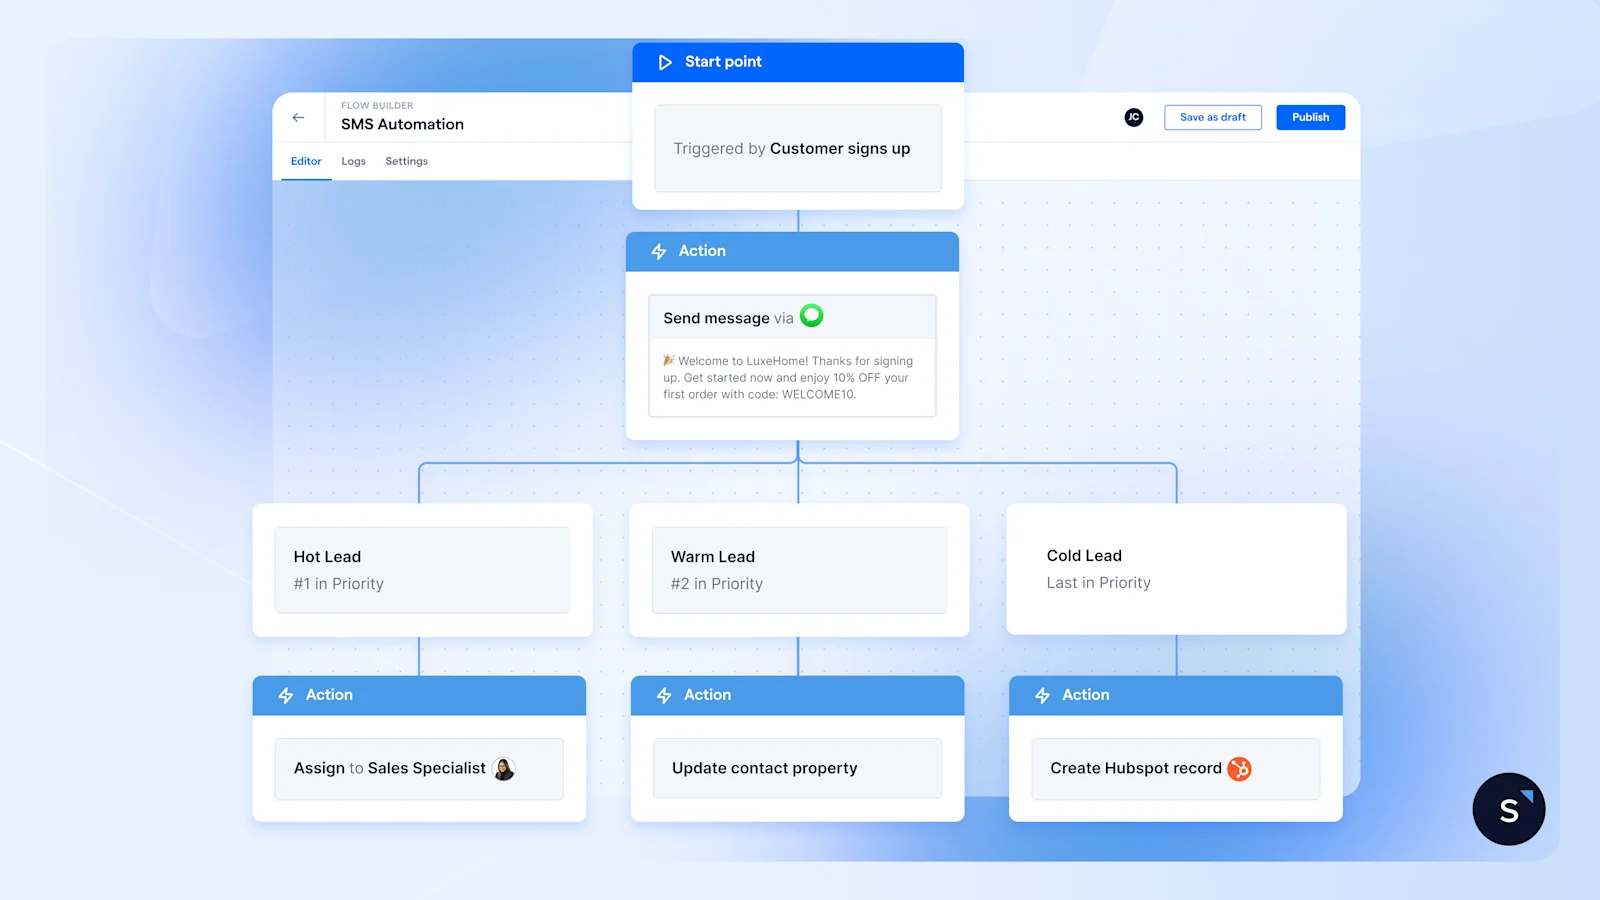This screenshot has width=1600, height=900.
Task: Click the JC profile avatar
Action: pyautogui.click(x=1133, y=117)
